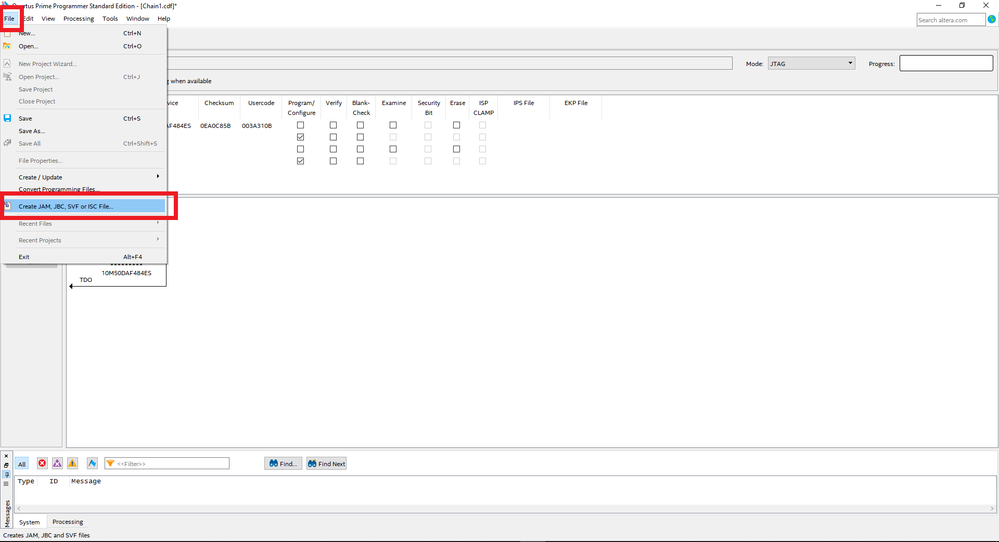Filter messages to show errors only
Viewport: 999px width, 542px height.
click(42, 464)
